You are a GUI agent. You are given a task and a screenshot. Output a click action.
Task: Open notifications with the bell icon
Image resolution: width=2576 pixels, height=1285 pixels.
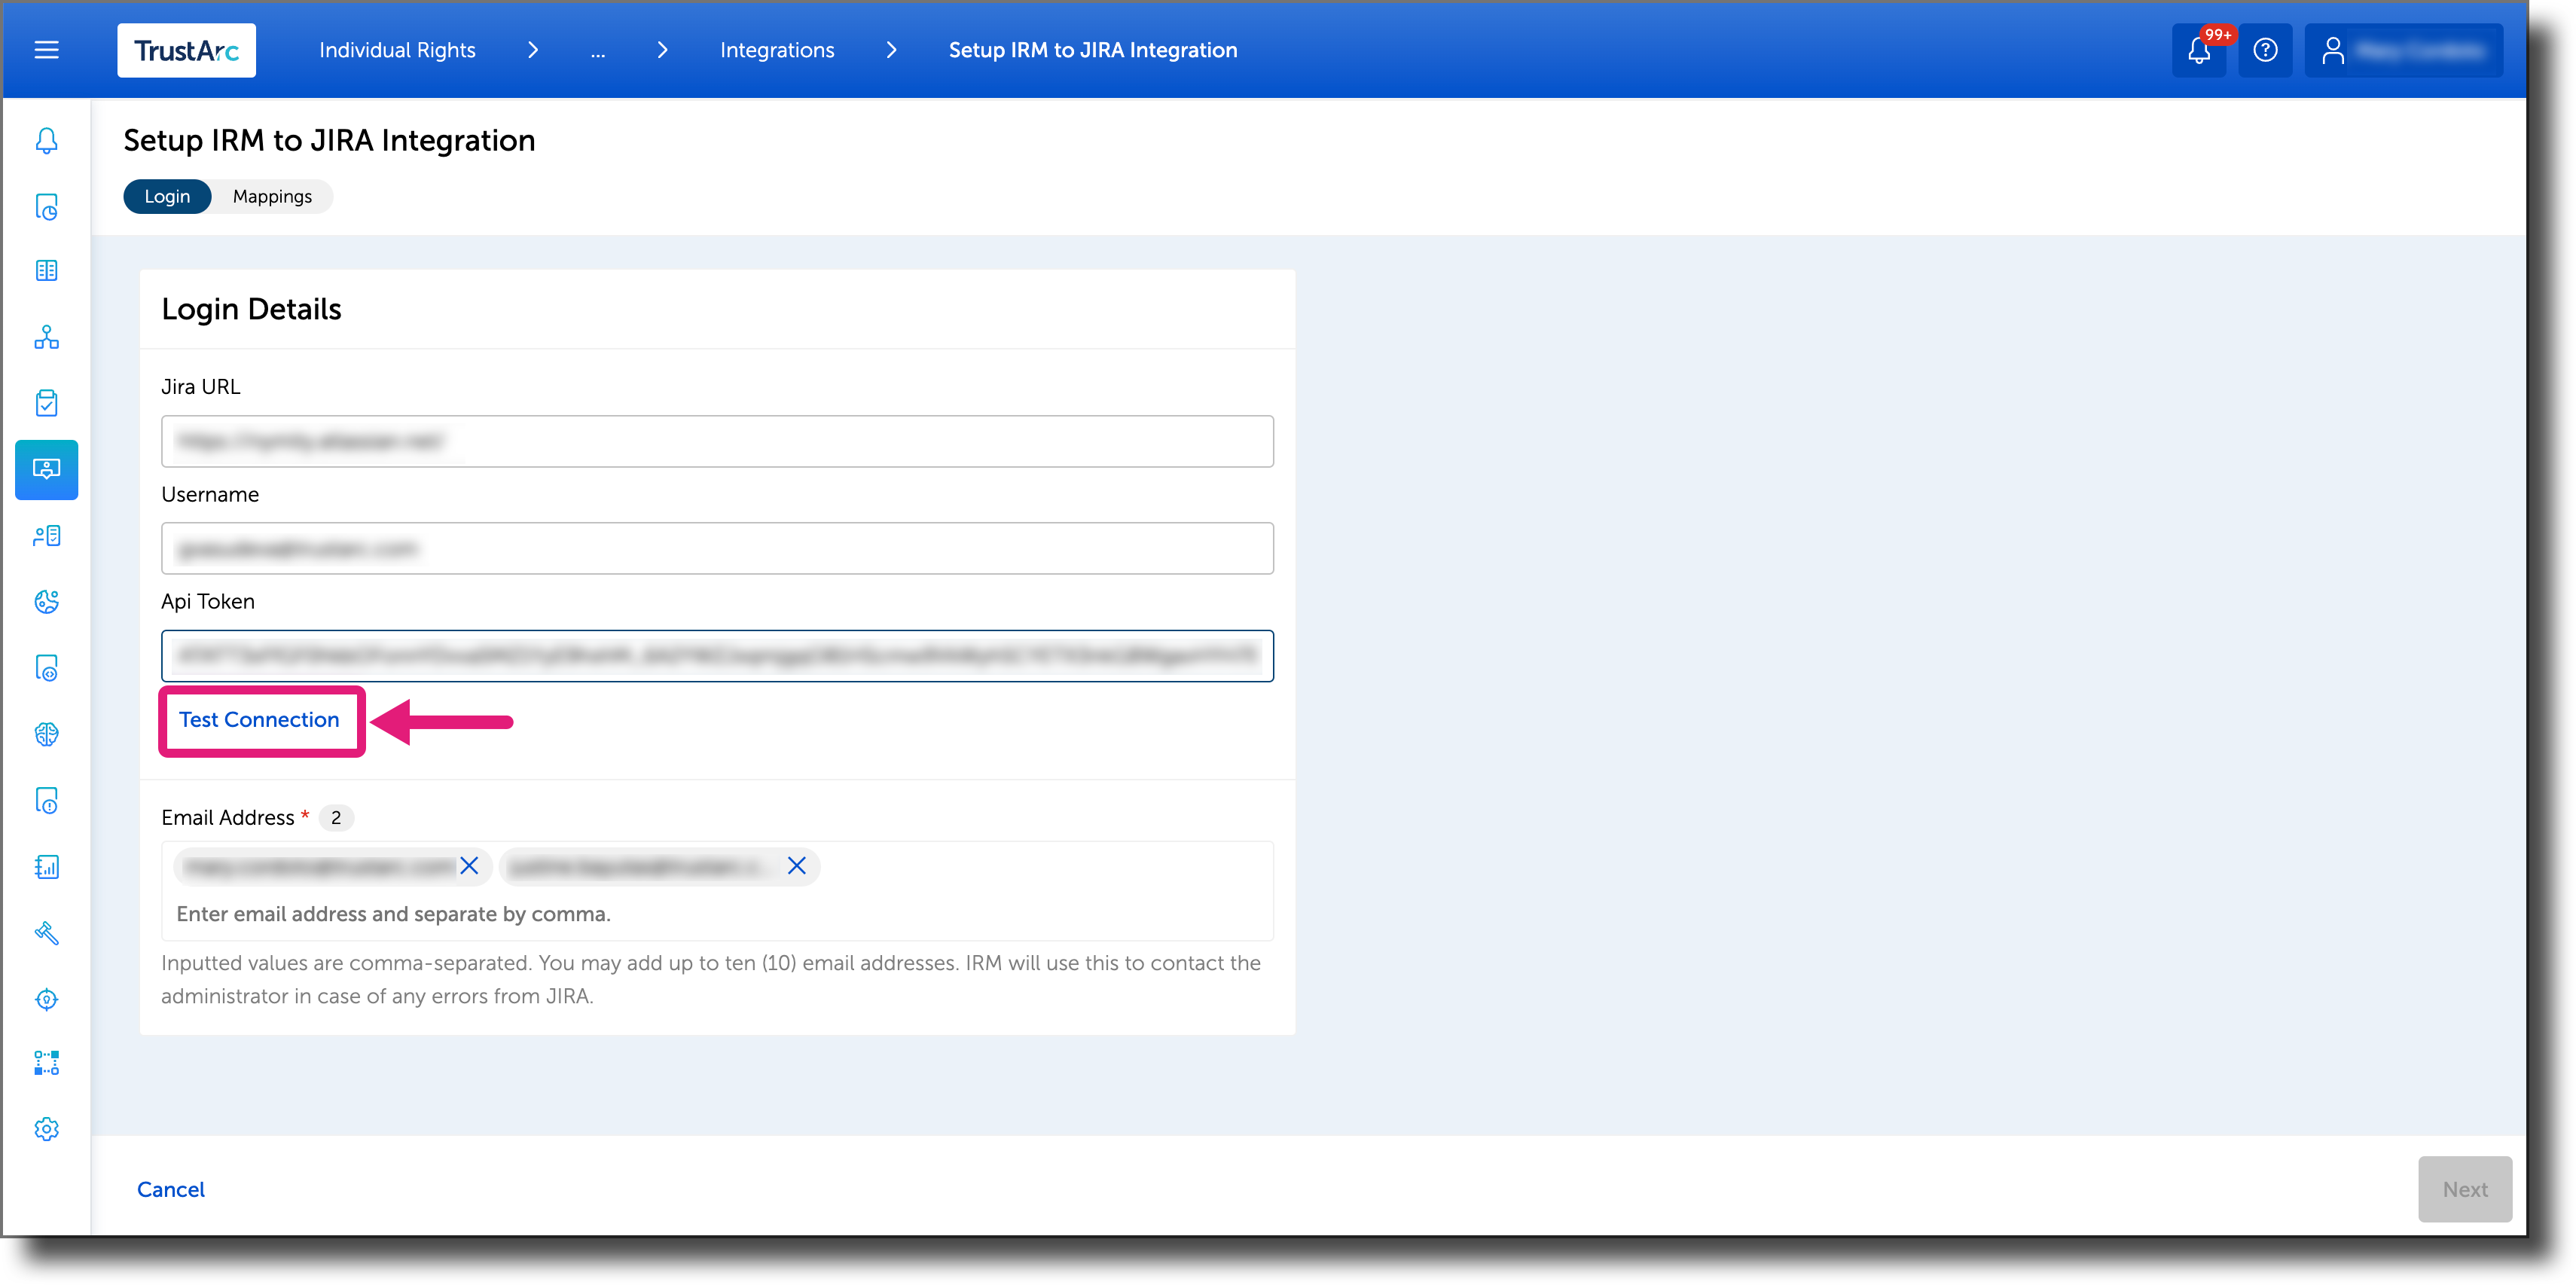click(2199, 50)
